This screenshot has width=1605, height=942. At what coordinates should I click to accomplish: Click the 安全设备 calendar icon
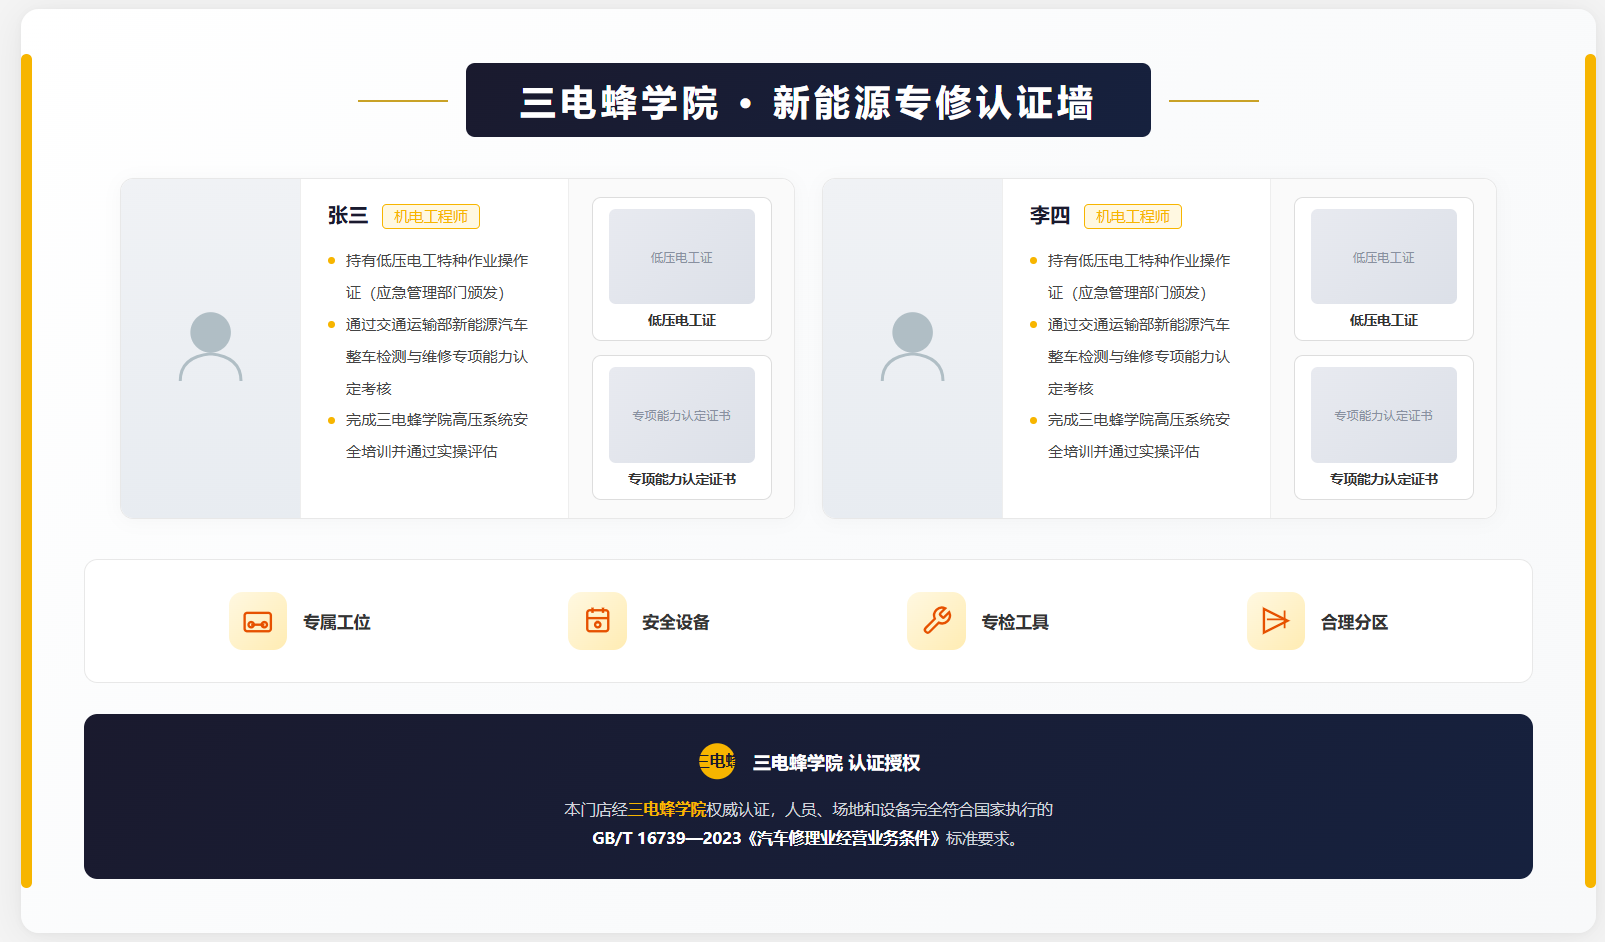[597, 621]
